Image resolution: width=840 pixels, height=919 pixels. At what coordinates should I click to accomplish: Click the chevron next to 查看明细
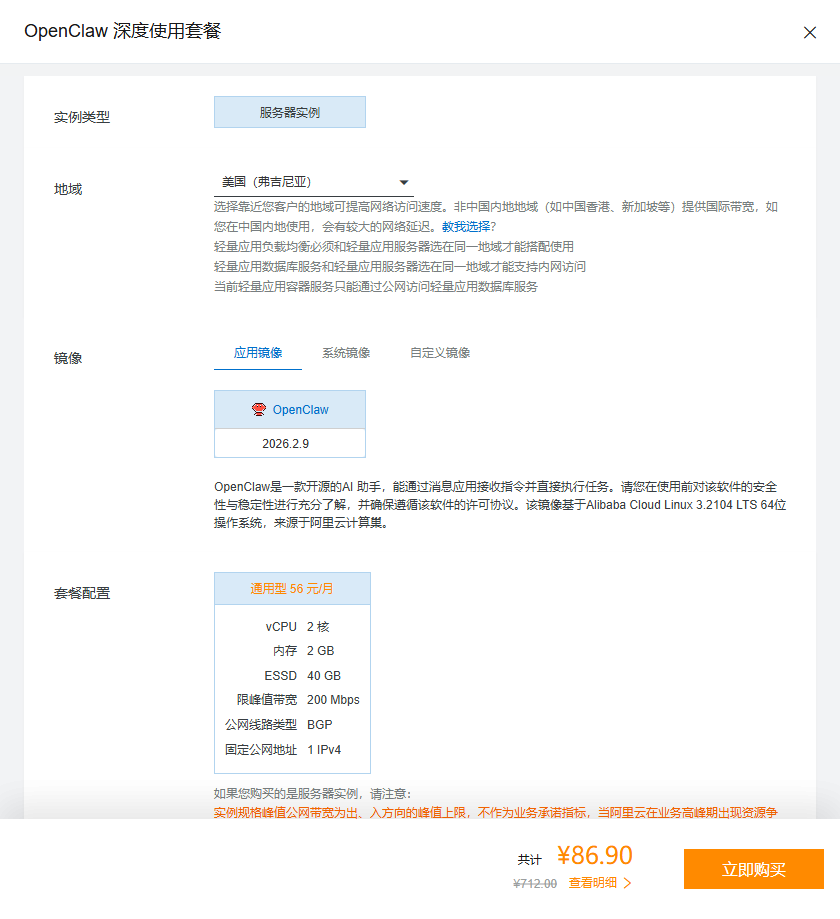pyautogui.click(x=627, y=883)
